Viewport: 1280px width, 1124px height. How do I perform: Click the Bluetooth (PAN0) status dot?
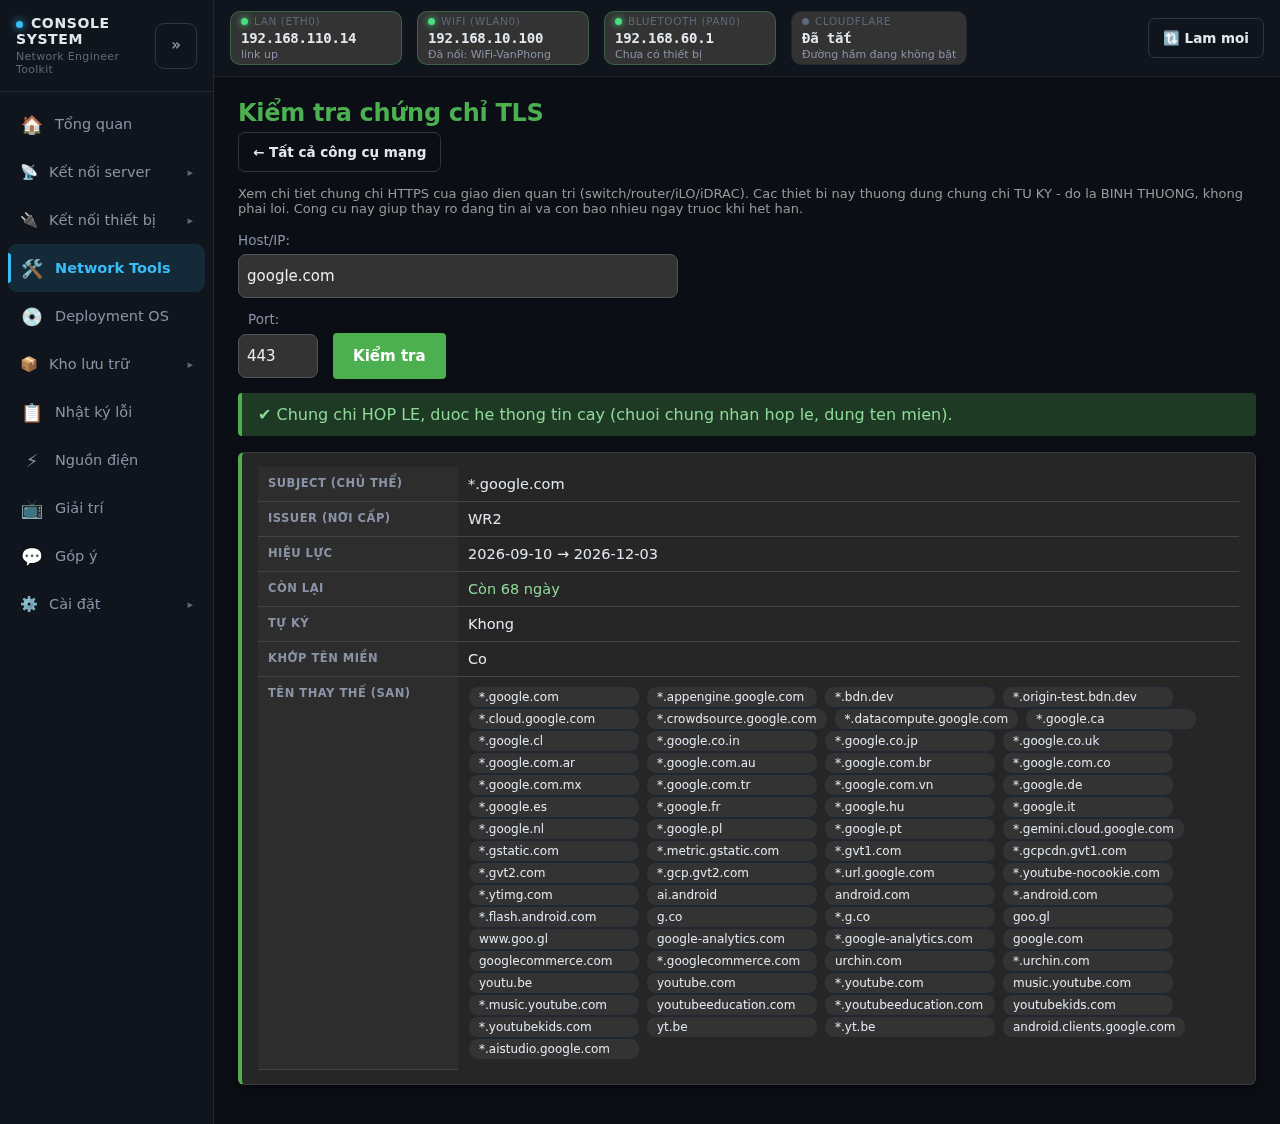click(619, 21)
